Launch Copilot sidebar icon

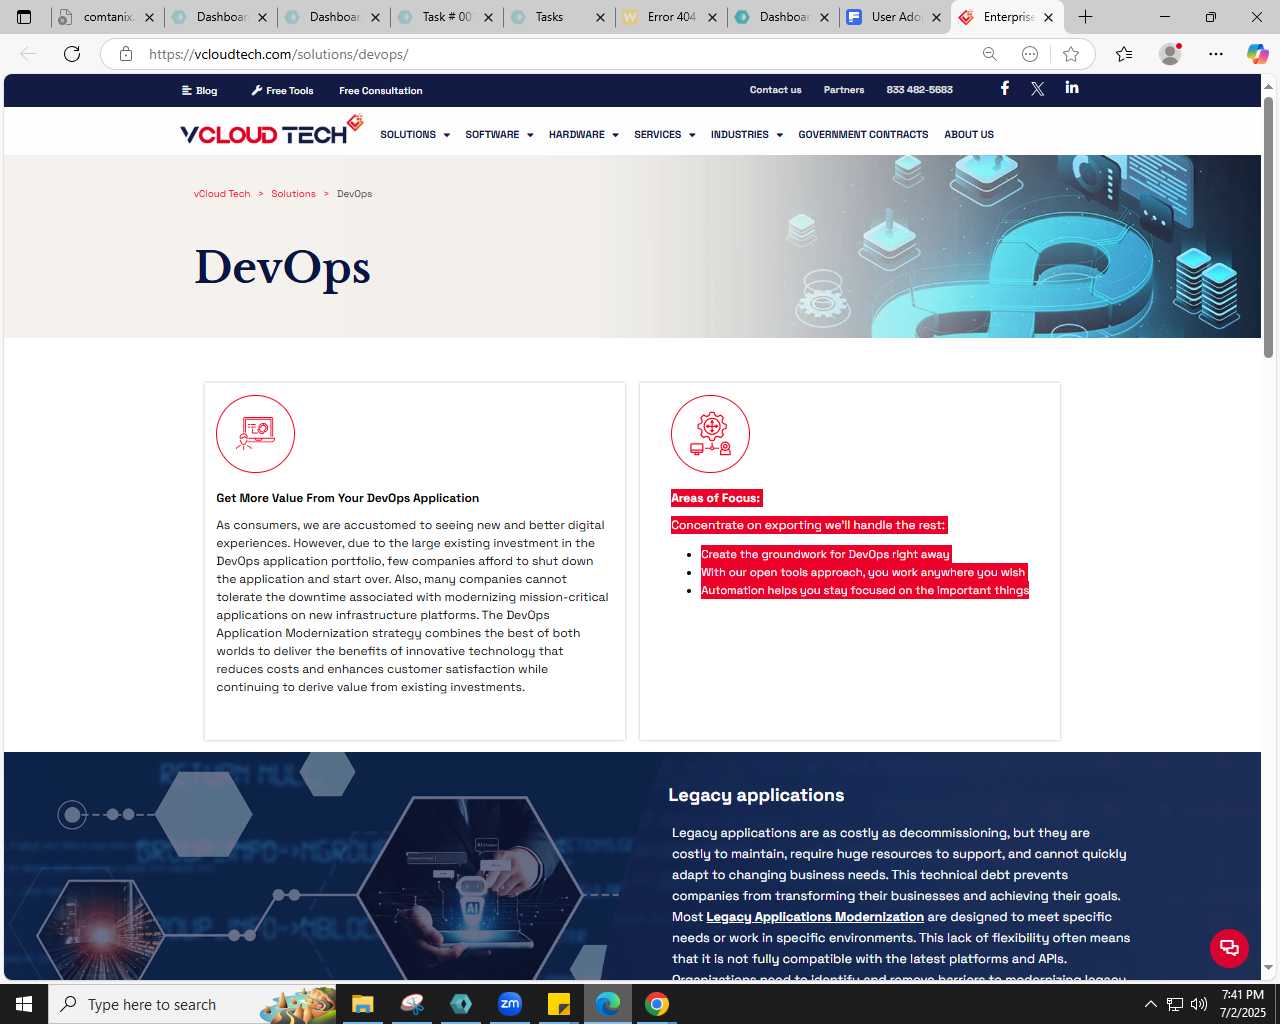click(1257, 54)
